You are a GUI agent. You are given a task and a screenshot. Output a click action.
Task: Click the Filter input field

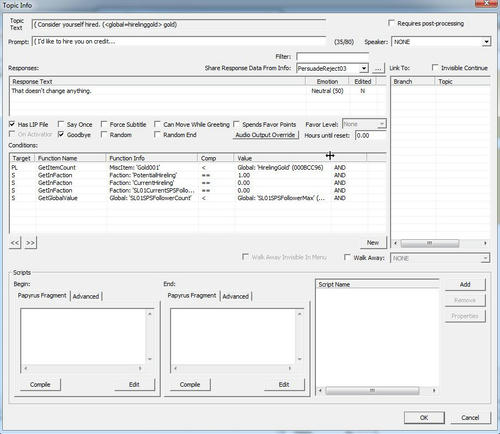tap(332, 56)
